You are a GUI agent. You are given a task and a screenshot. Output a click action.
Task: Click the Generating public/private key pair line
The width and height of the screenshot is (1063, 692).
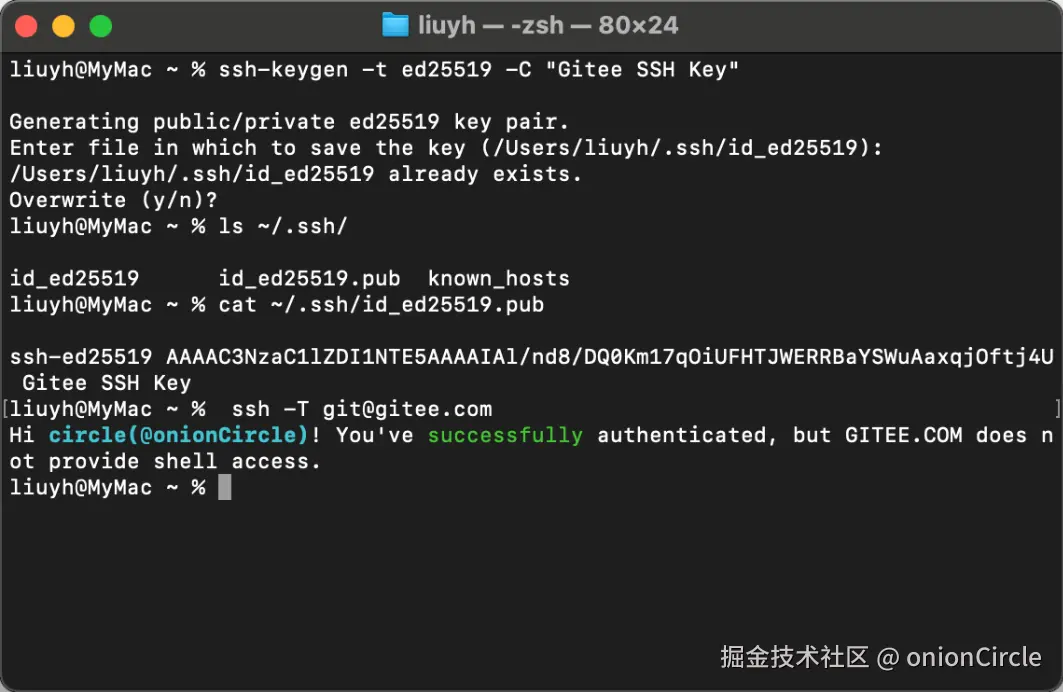(x=289, y=122)
